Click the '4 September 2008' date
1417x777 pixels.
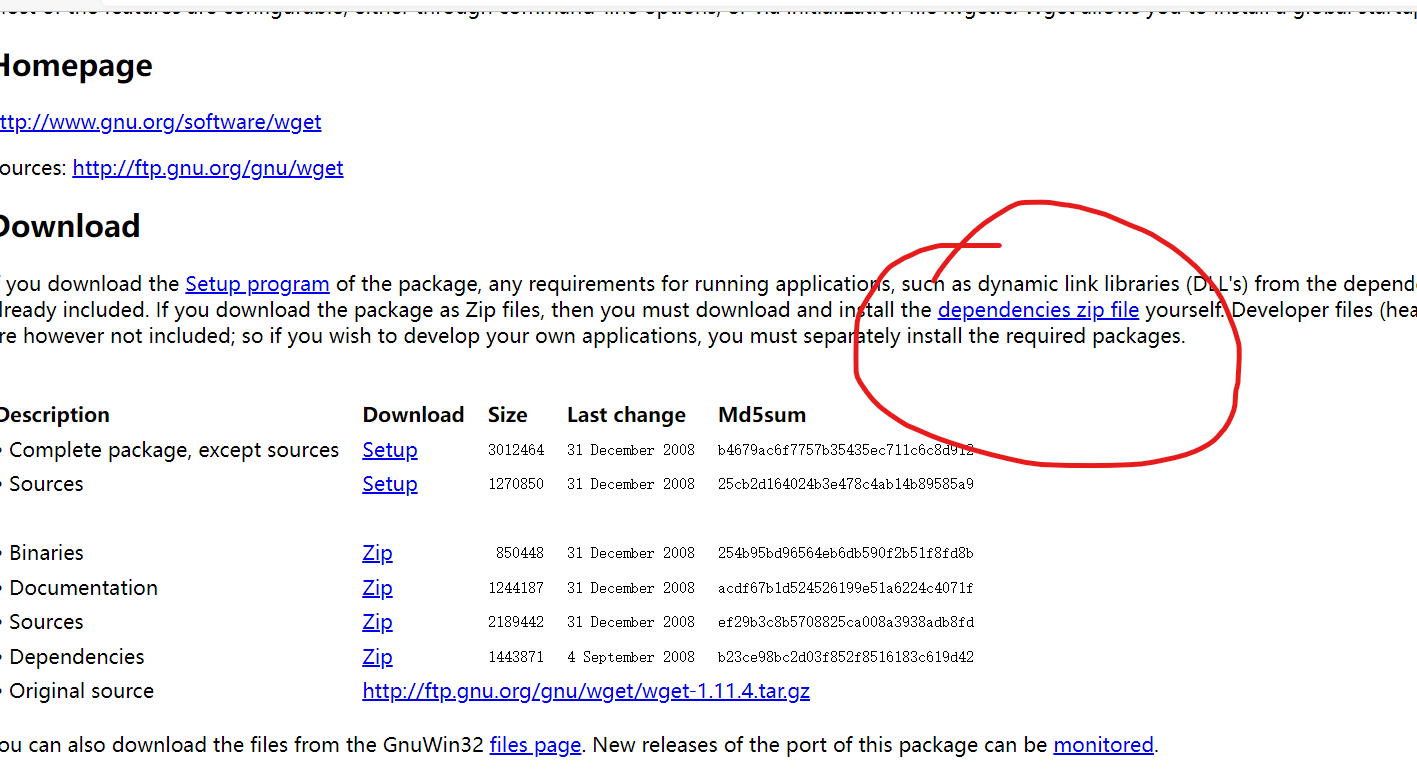pos(631,657)
